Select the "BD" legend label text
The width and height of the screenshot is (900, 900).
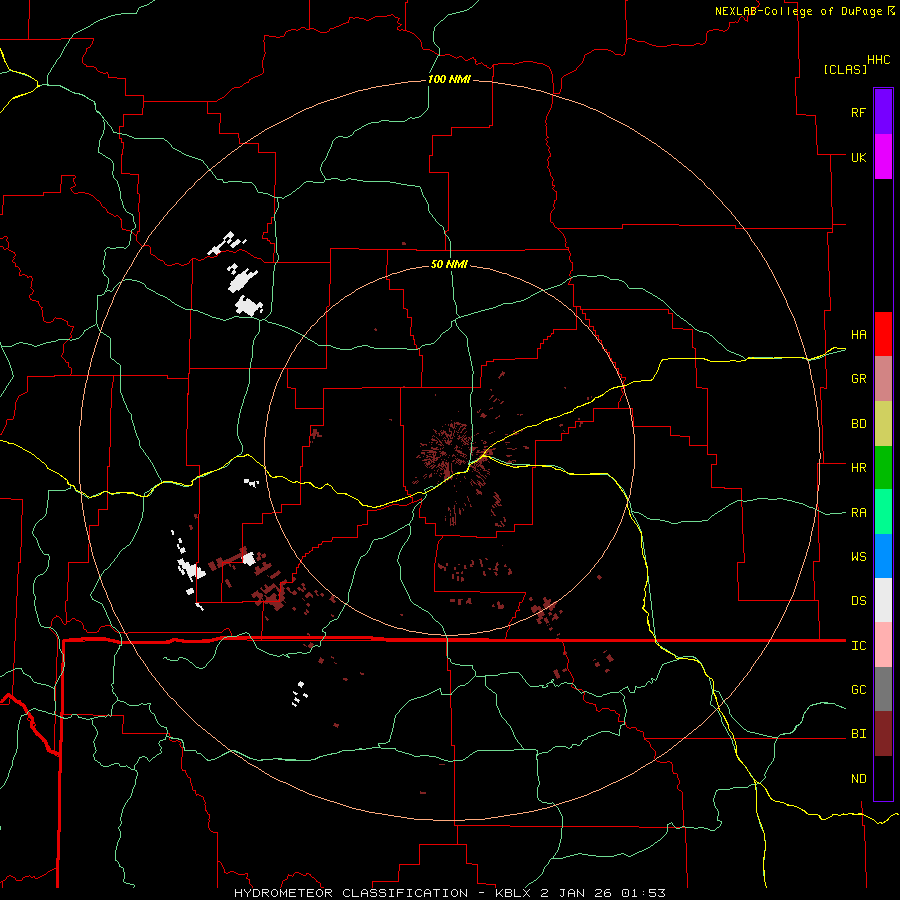[x=858, y=424]
